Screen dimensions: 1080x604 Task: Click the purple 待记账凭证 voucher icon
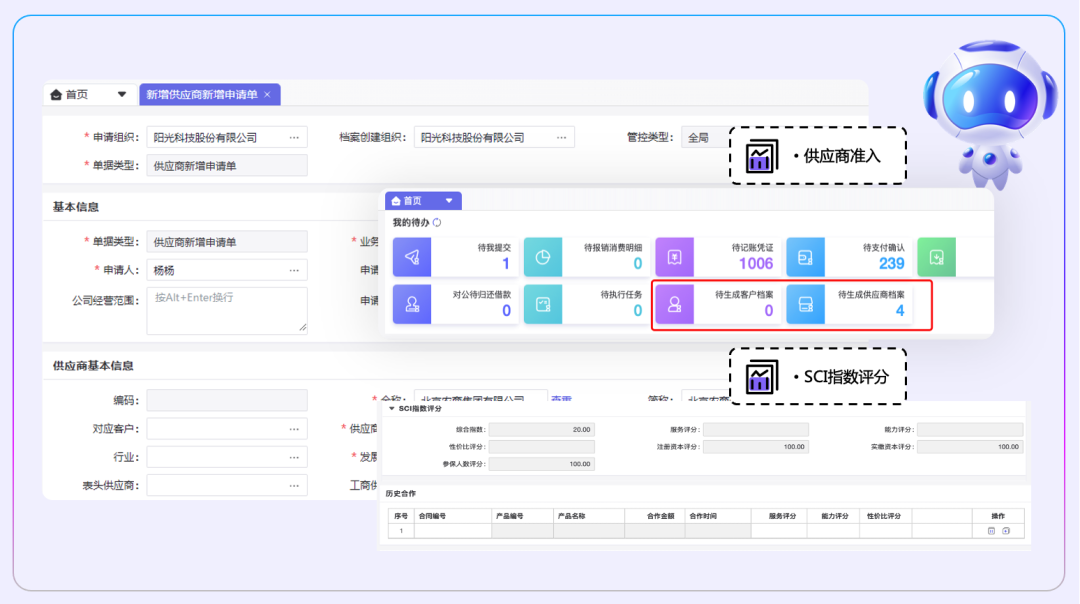point(675,257)
